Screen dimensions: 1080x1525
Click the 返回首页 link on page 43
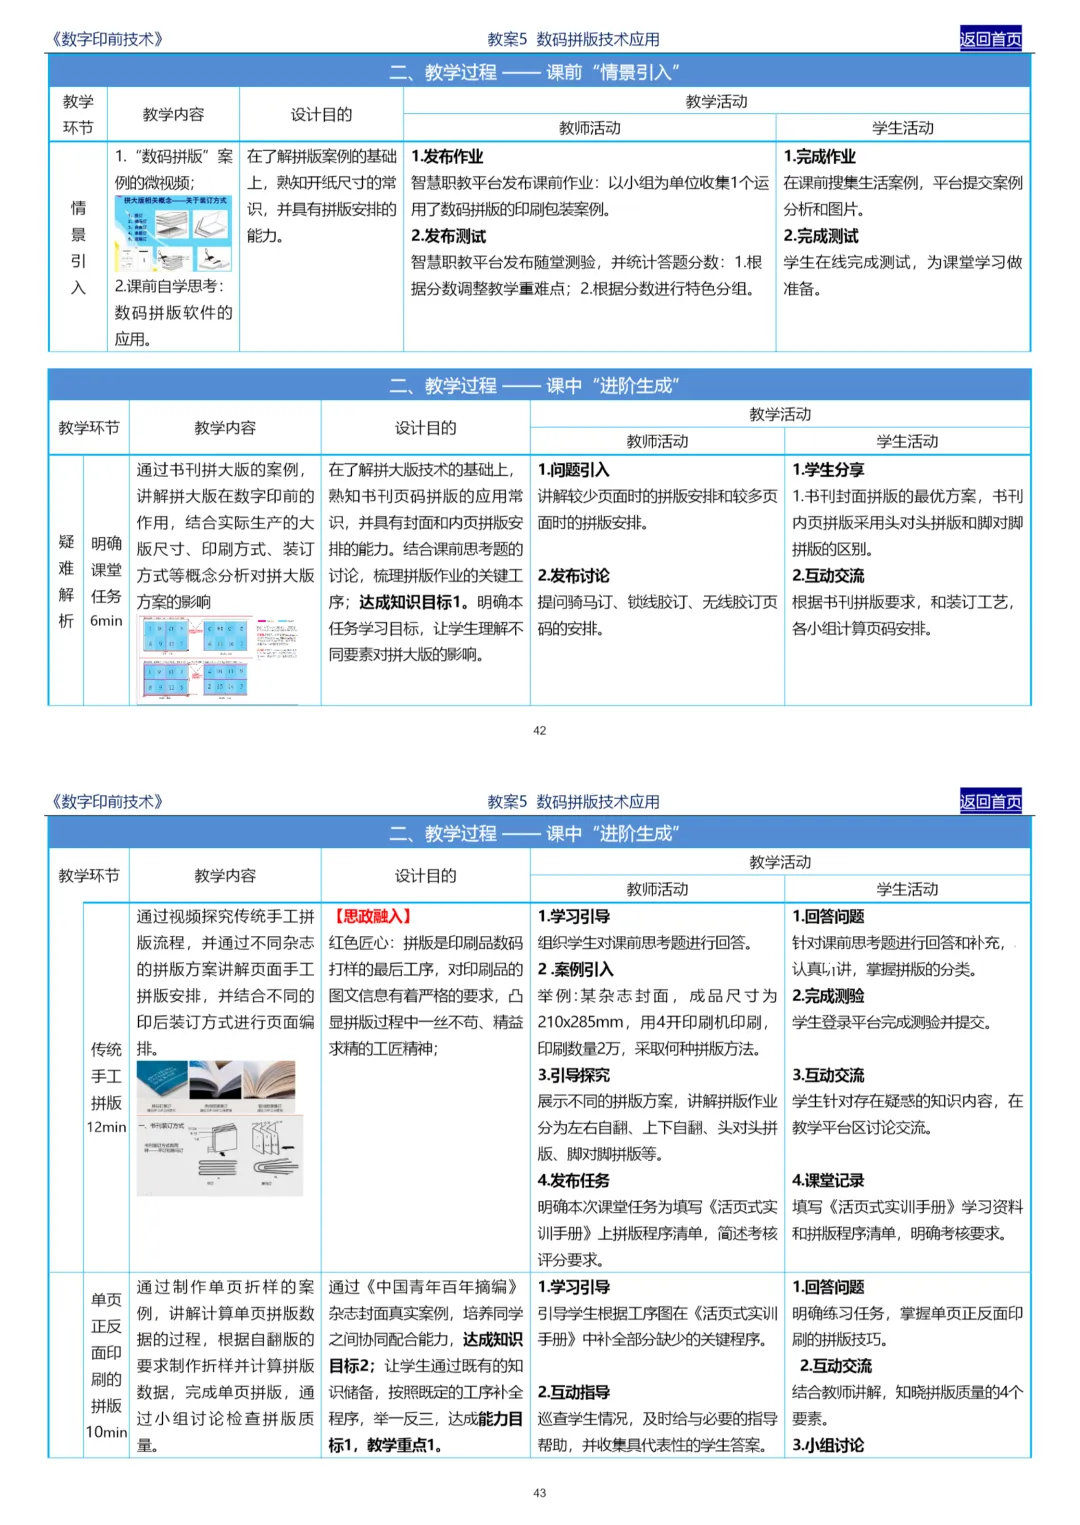[x=990, y=801]
